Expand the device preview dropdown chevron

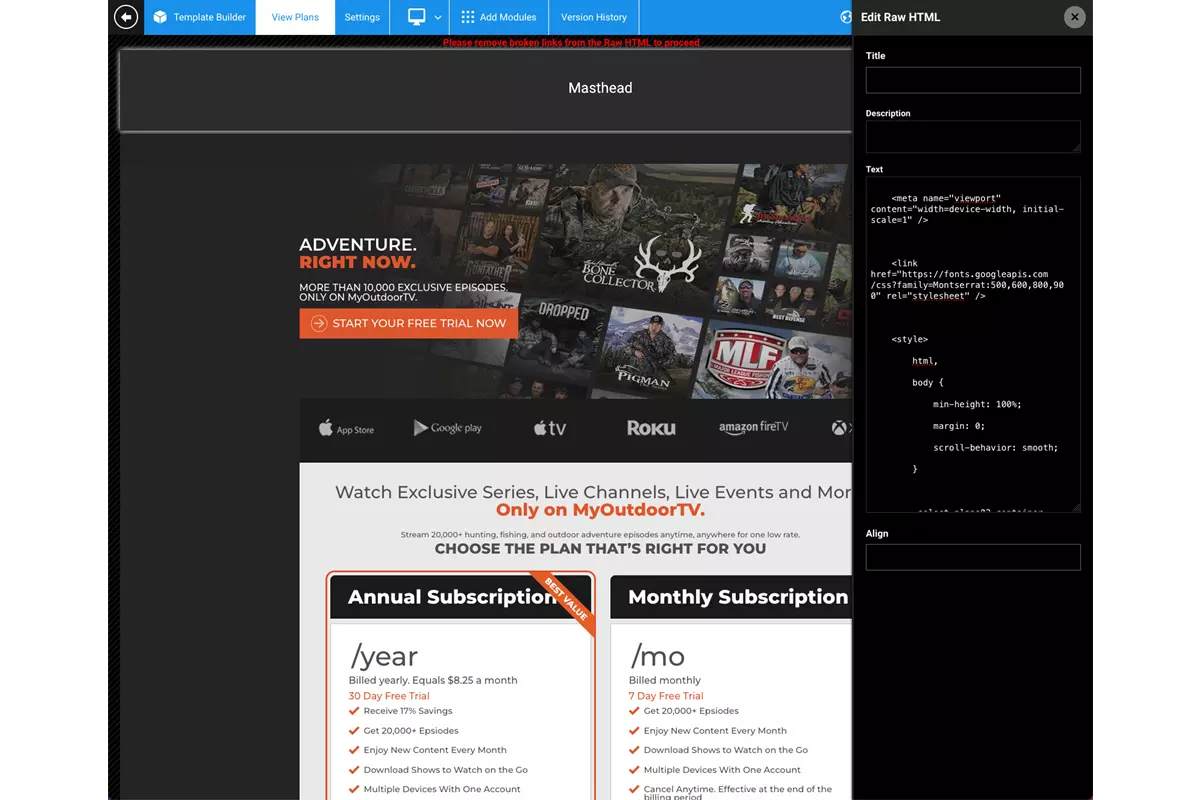click(438, 17)
